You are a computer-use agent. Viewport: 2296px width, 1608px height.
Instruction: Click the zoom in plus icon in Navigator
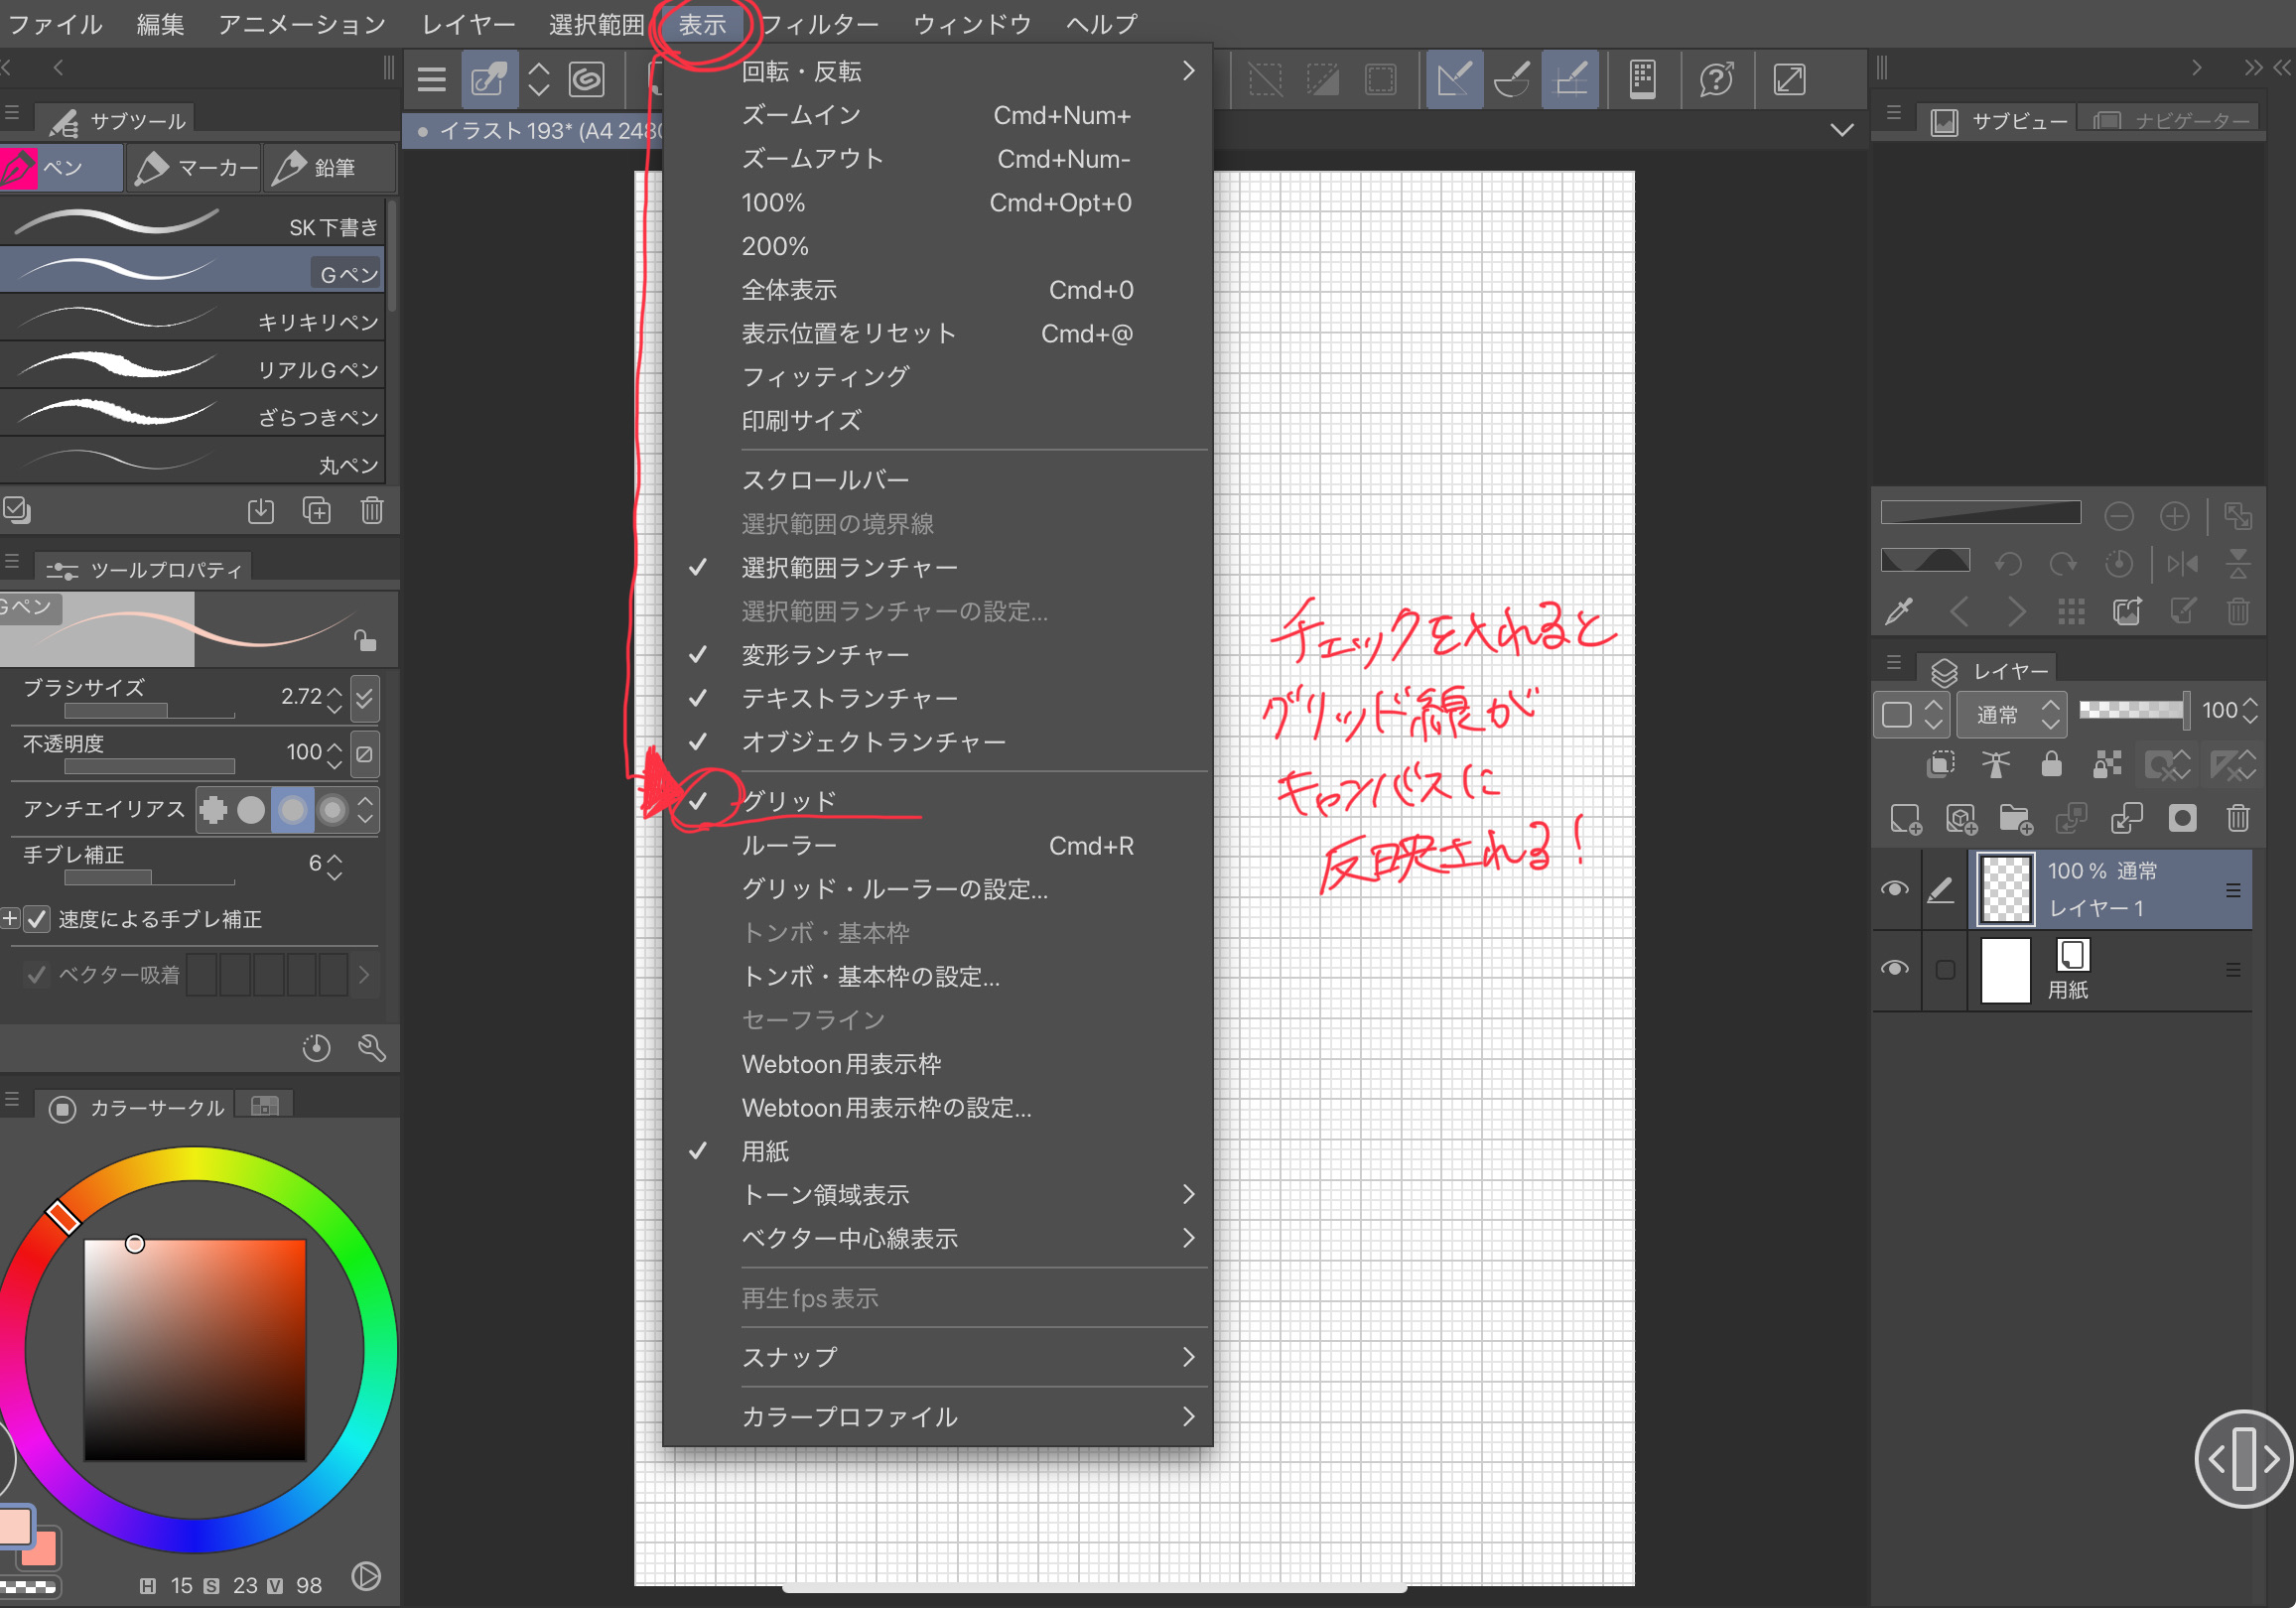pos(2174,516)
